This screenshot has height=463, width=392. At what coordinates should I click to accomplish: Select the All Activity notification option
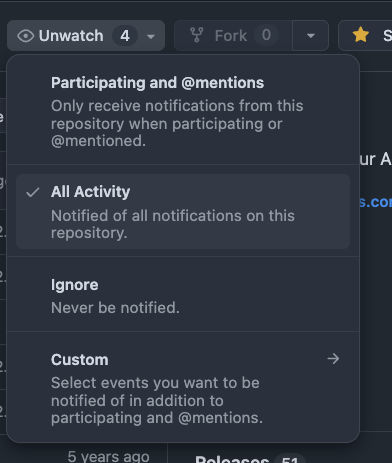pyautogui.click(x=183, y=211)
